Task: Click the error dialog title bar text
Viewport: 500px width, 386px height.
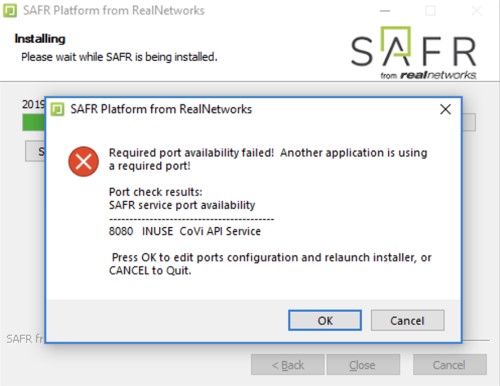Action: click(161, 109)
